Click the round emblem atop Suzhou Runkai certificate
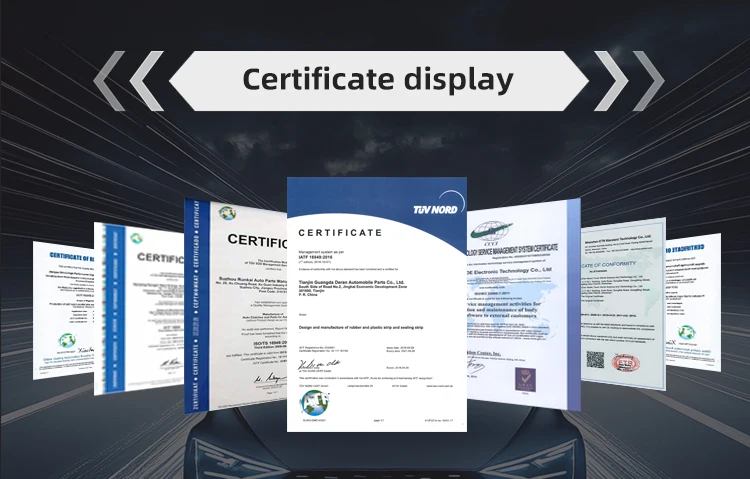Screen dimensions: 750x479 (x=227, y=213)
